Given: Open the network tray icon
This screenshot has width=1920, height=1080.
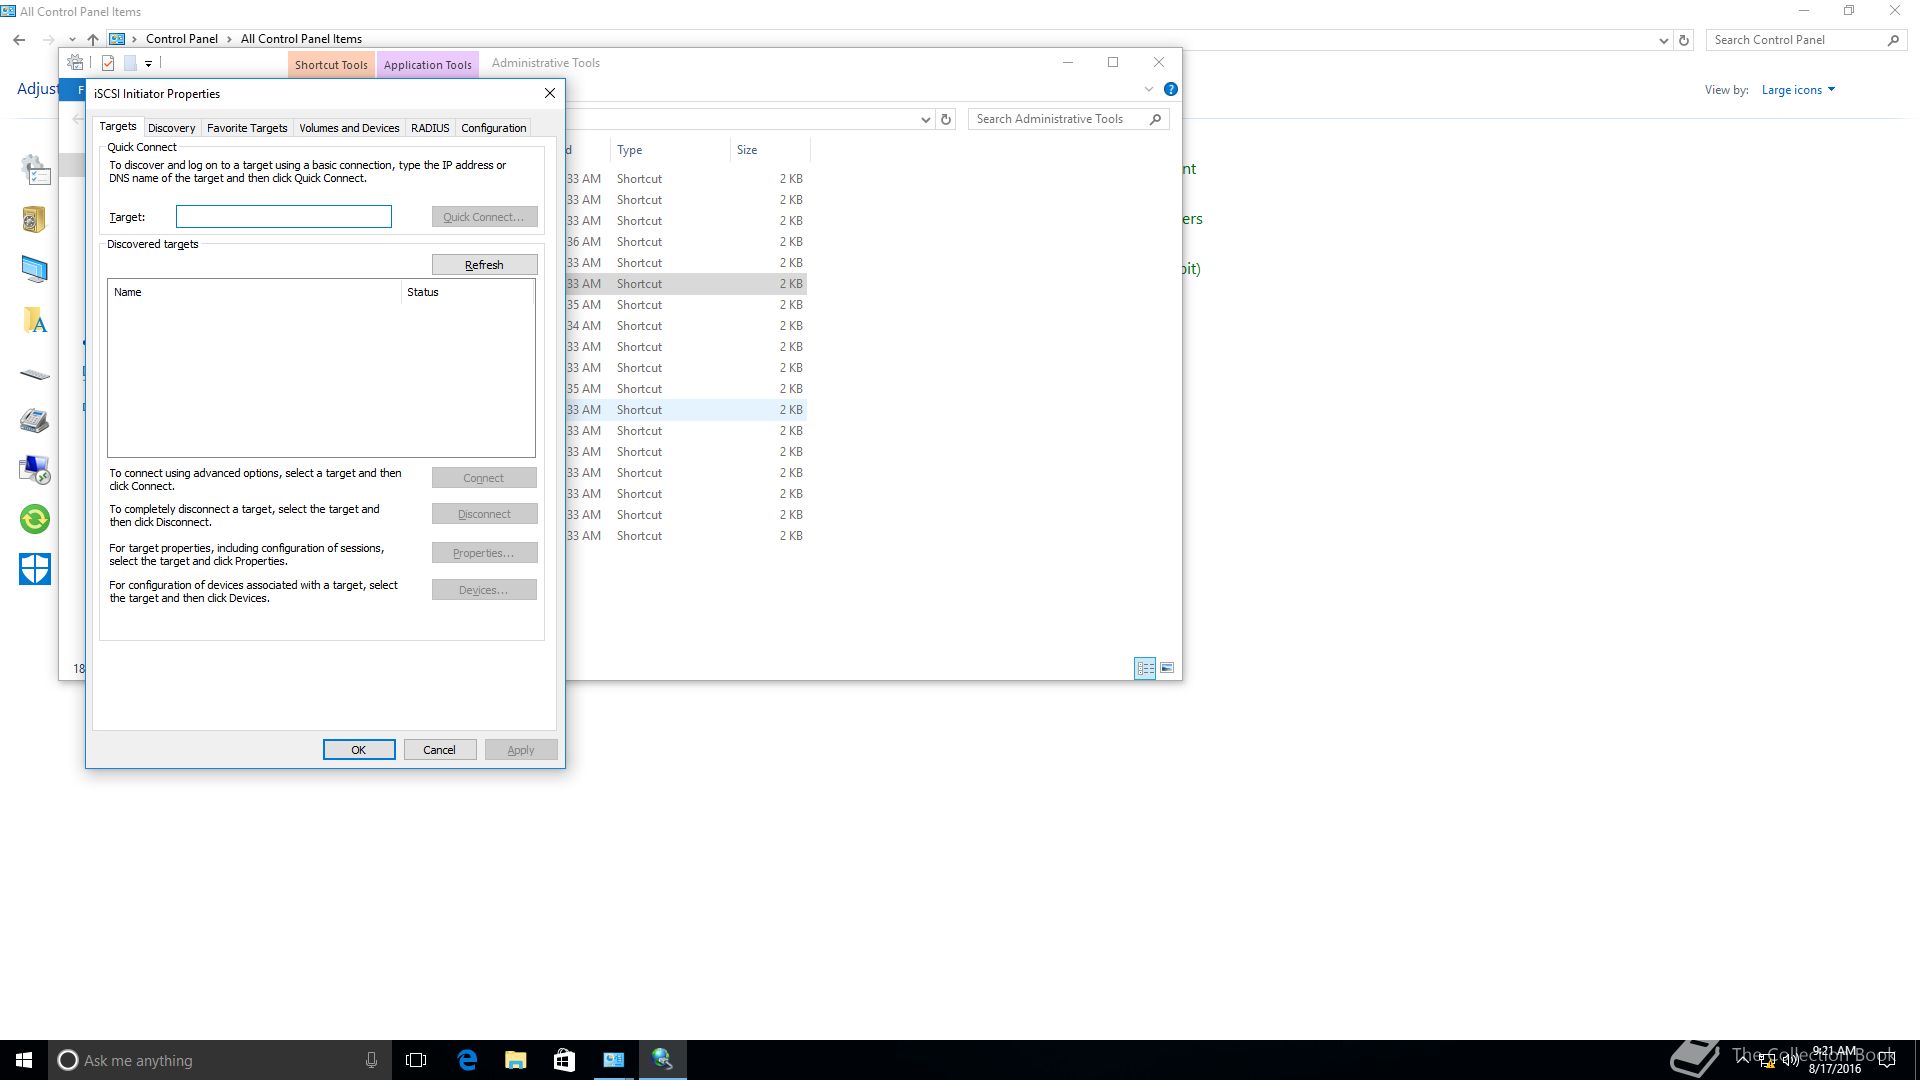Looking at the screenshot, I should [1767, 1061].
